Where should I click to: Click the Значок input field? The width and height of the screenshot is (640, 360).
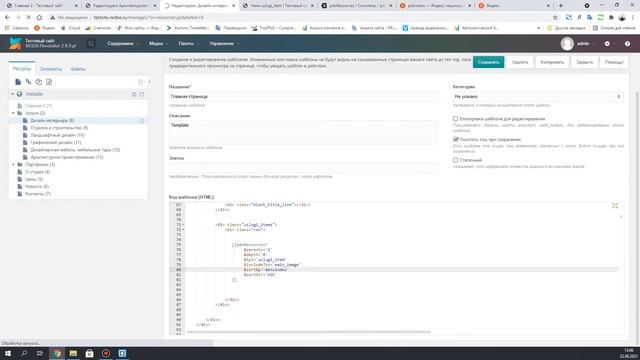click(303, 167)
